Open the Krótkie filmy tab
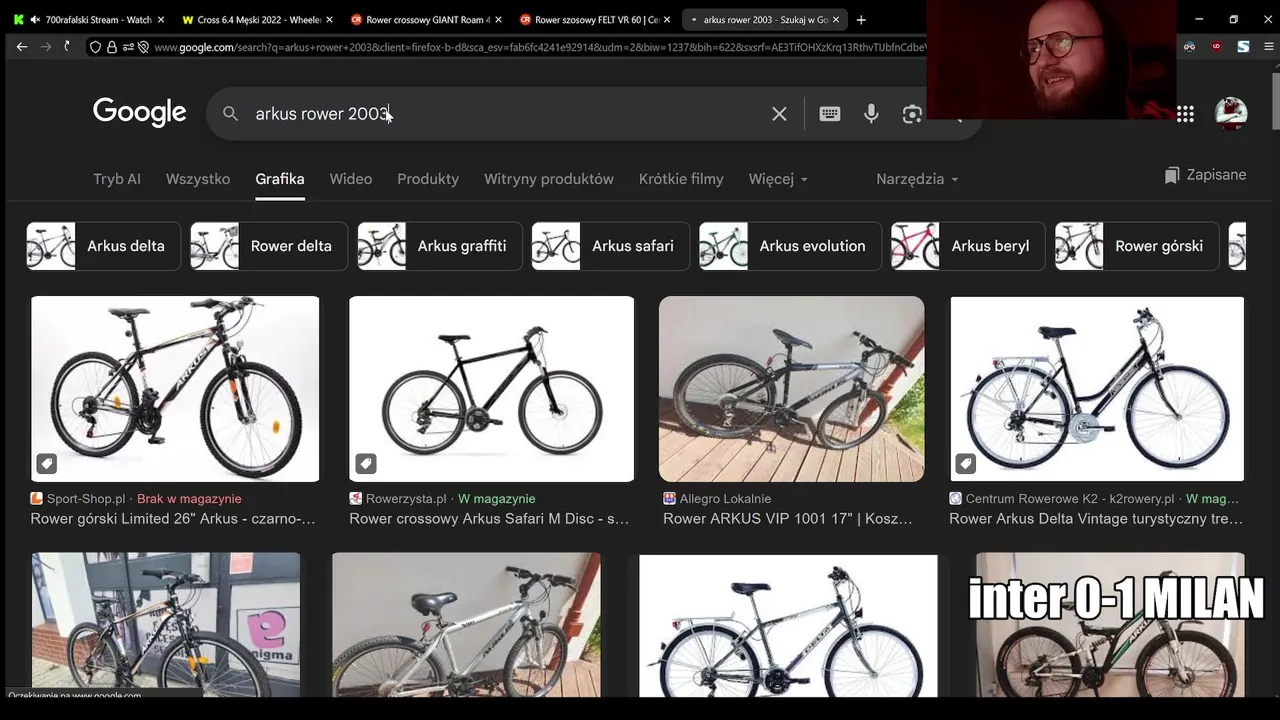The height and width of the screenshot is (720, 1280). coord(681,179)
